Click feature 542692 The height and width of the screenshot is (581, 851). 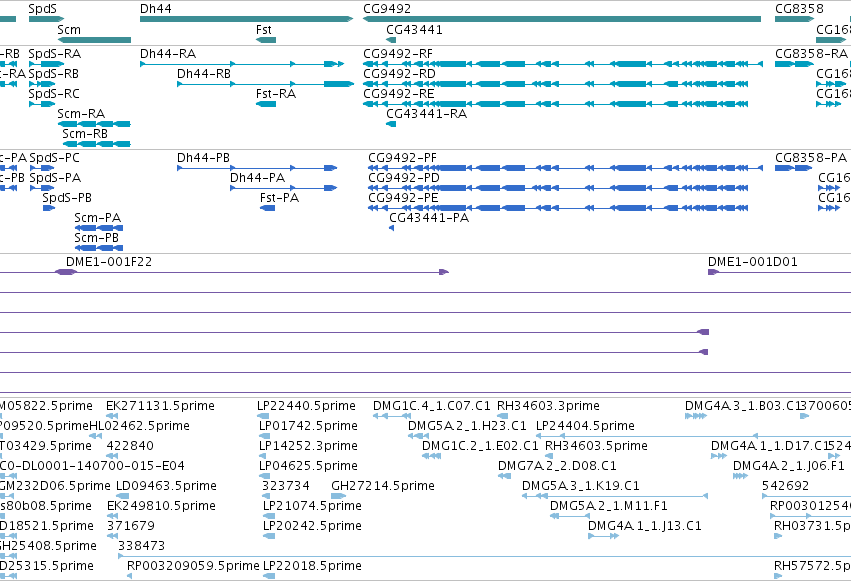pyautogui.click(x=806, y=496)
